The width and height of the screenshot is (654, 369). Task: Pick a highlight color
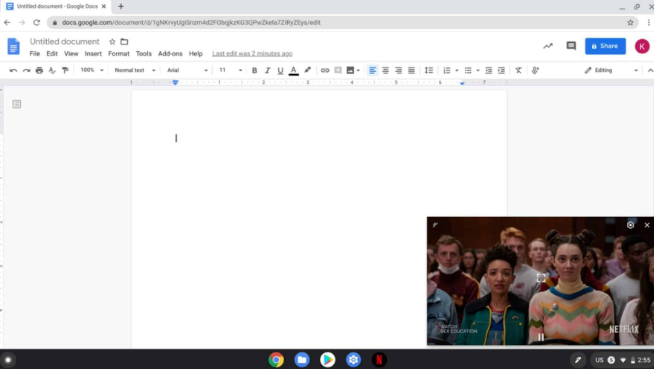point(307,70)
